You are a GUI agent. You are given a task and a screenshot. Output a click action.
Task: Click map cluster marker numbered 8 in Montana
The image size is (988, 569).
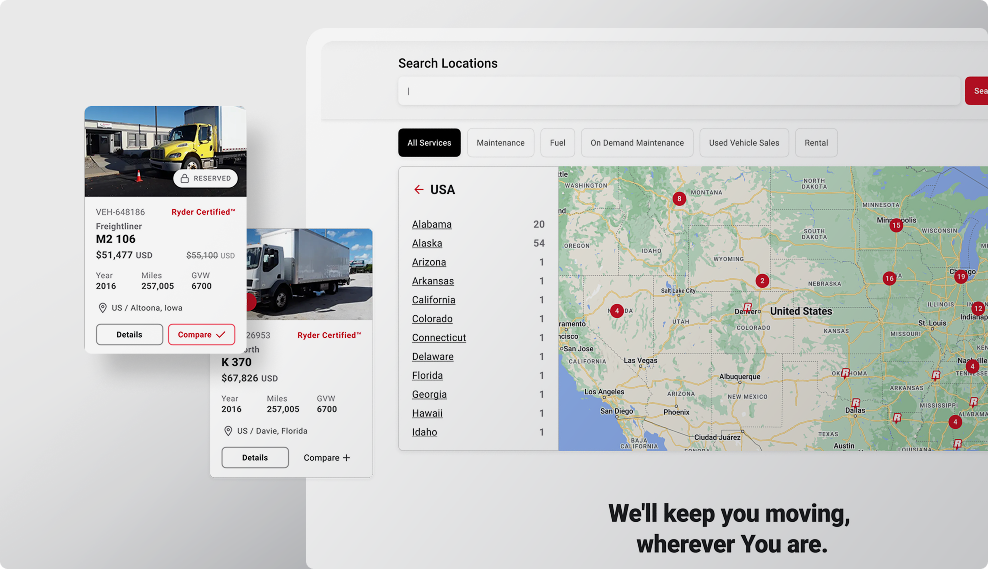(679, 199)
